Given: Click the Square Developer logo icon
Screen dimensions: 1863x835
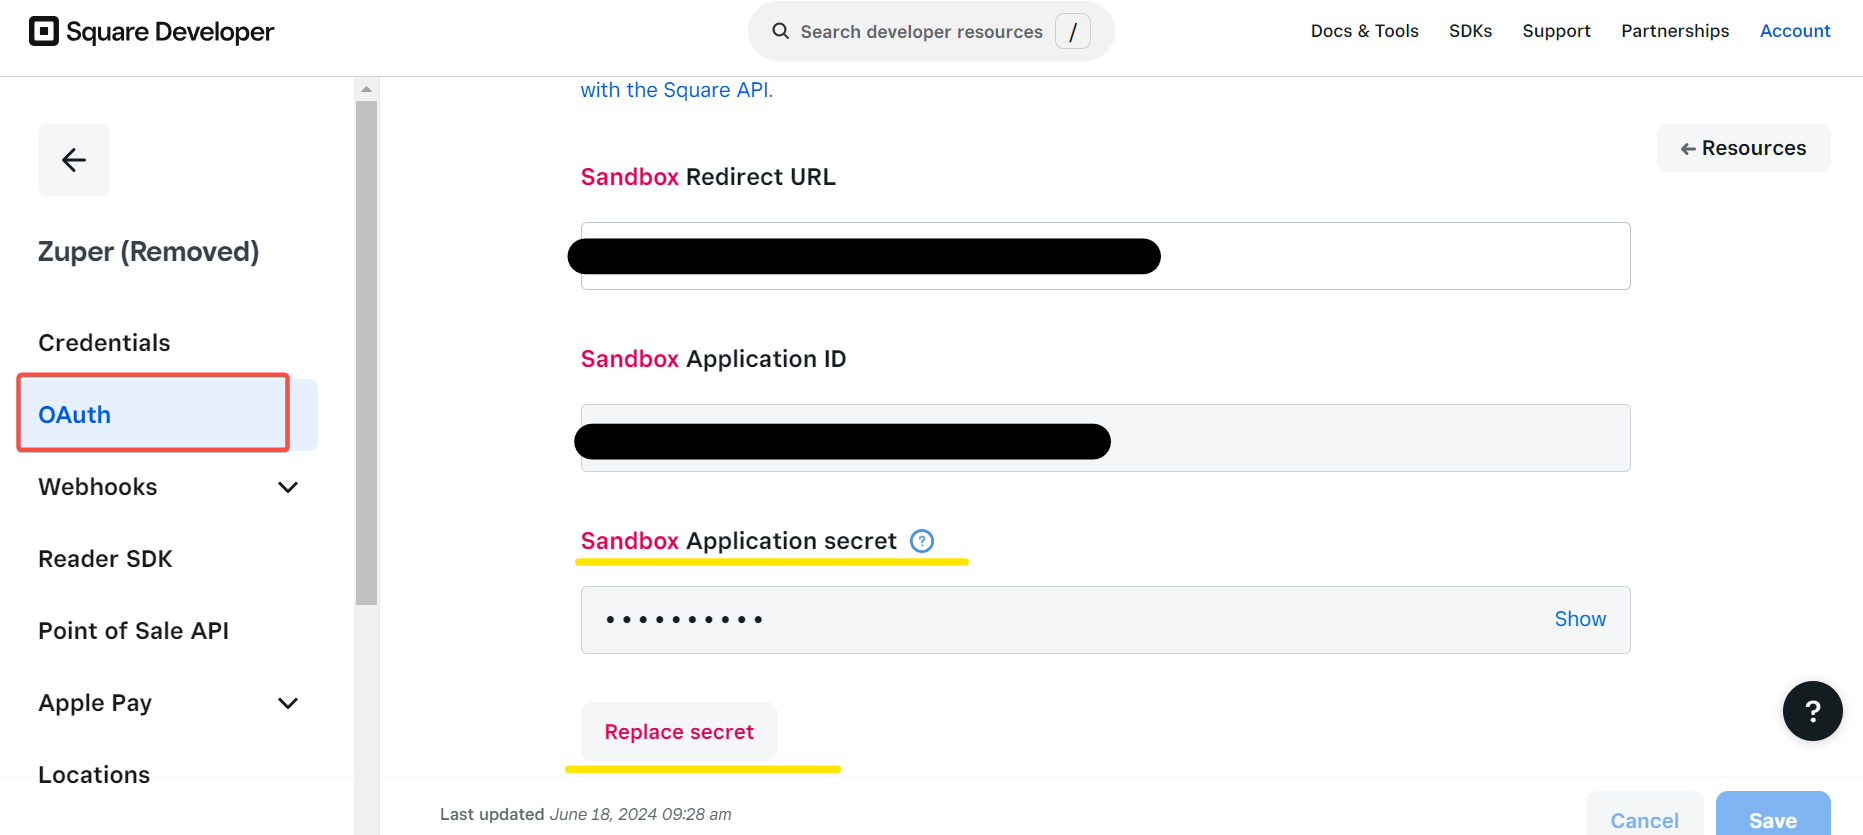Looking at the screenshot, I should 44,32.
